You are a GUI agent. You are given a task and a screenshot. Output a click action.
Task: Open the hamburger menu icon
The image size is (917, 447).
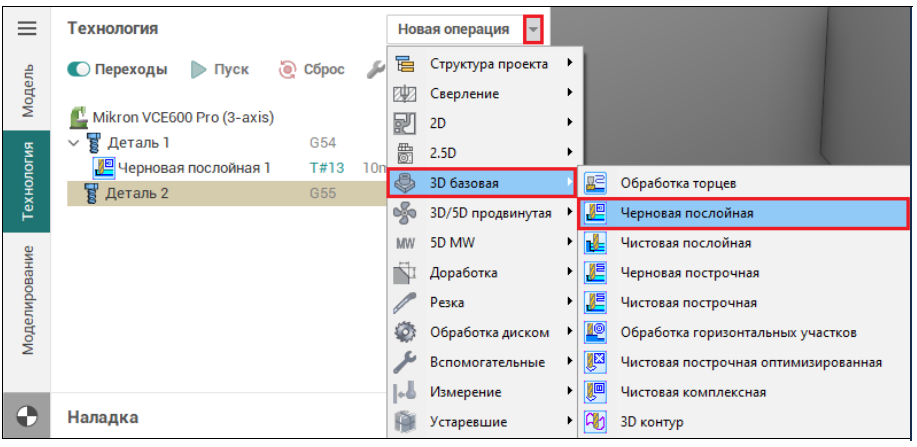point(27,29)
